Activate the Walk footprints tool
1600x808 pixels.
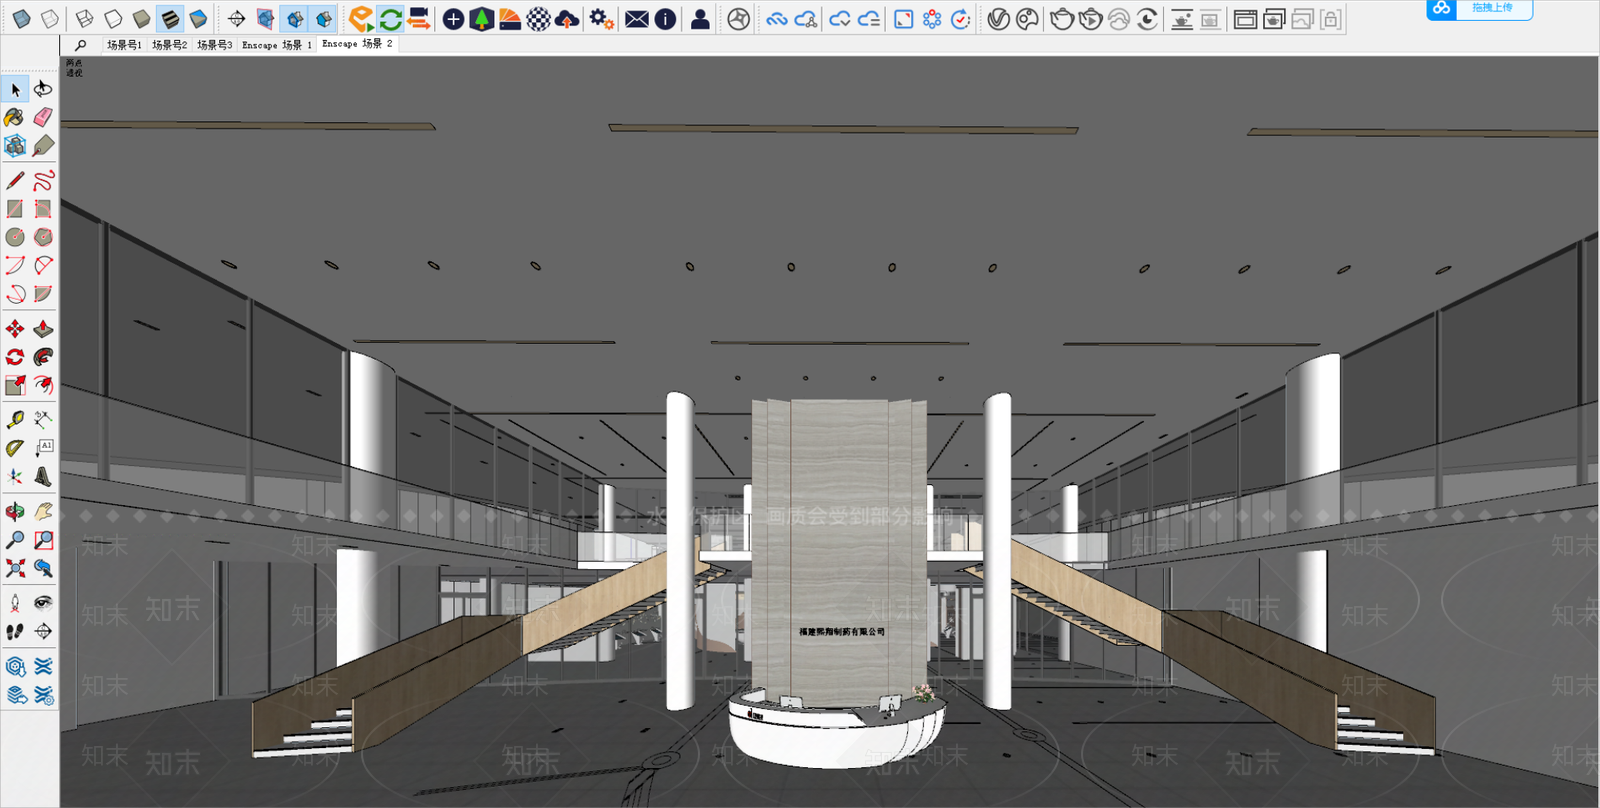click(15, 631)
